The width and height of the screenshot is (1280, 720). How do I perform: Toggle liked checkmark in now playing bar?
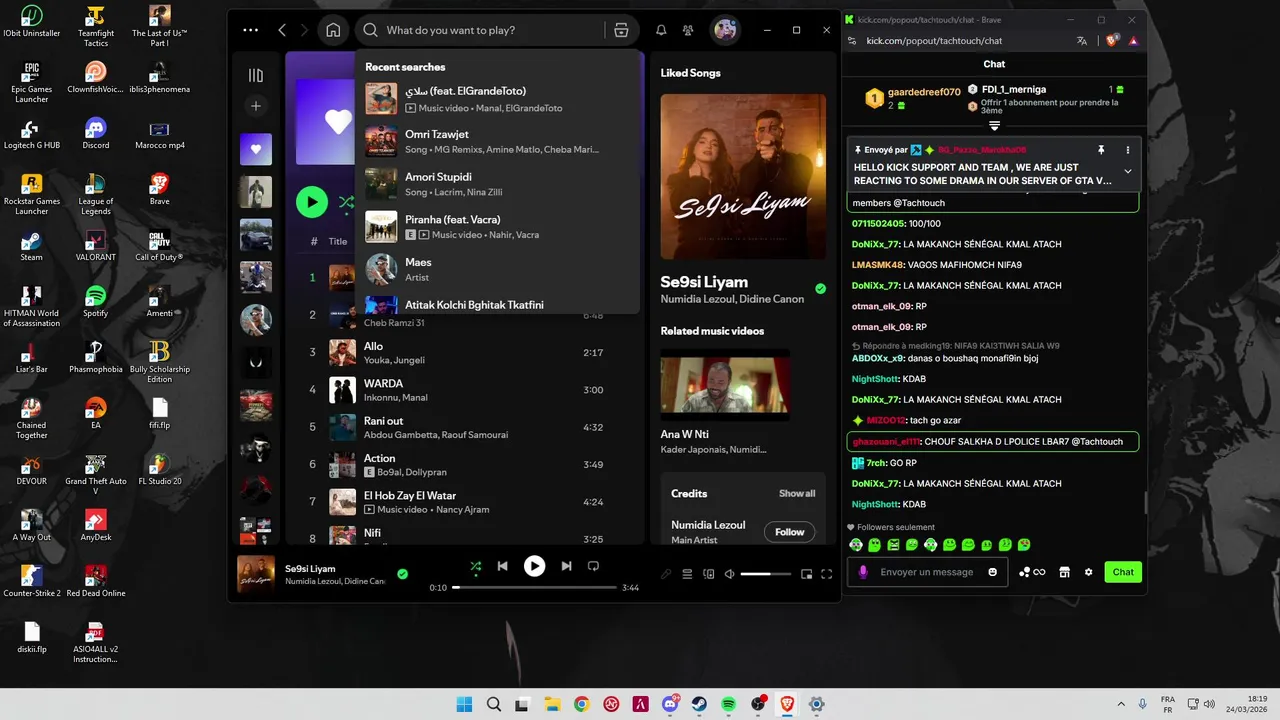pos(402,574)
